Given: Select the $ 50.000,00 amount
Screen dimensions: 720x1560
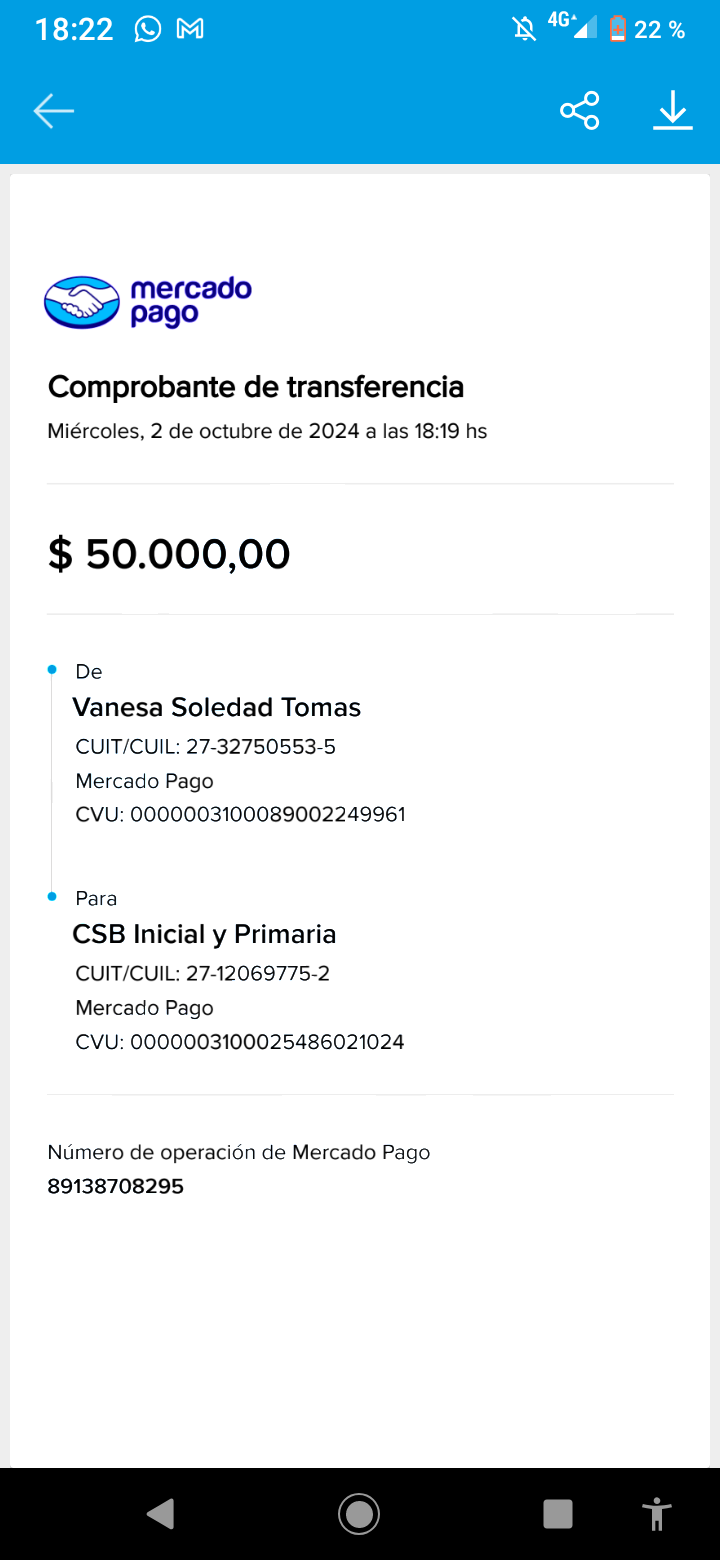Looking at the screenshot, I should pos(169,554).
